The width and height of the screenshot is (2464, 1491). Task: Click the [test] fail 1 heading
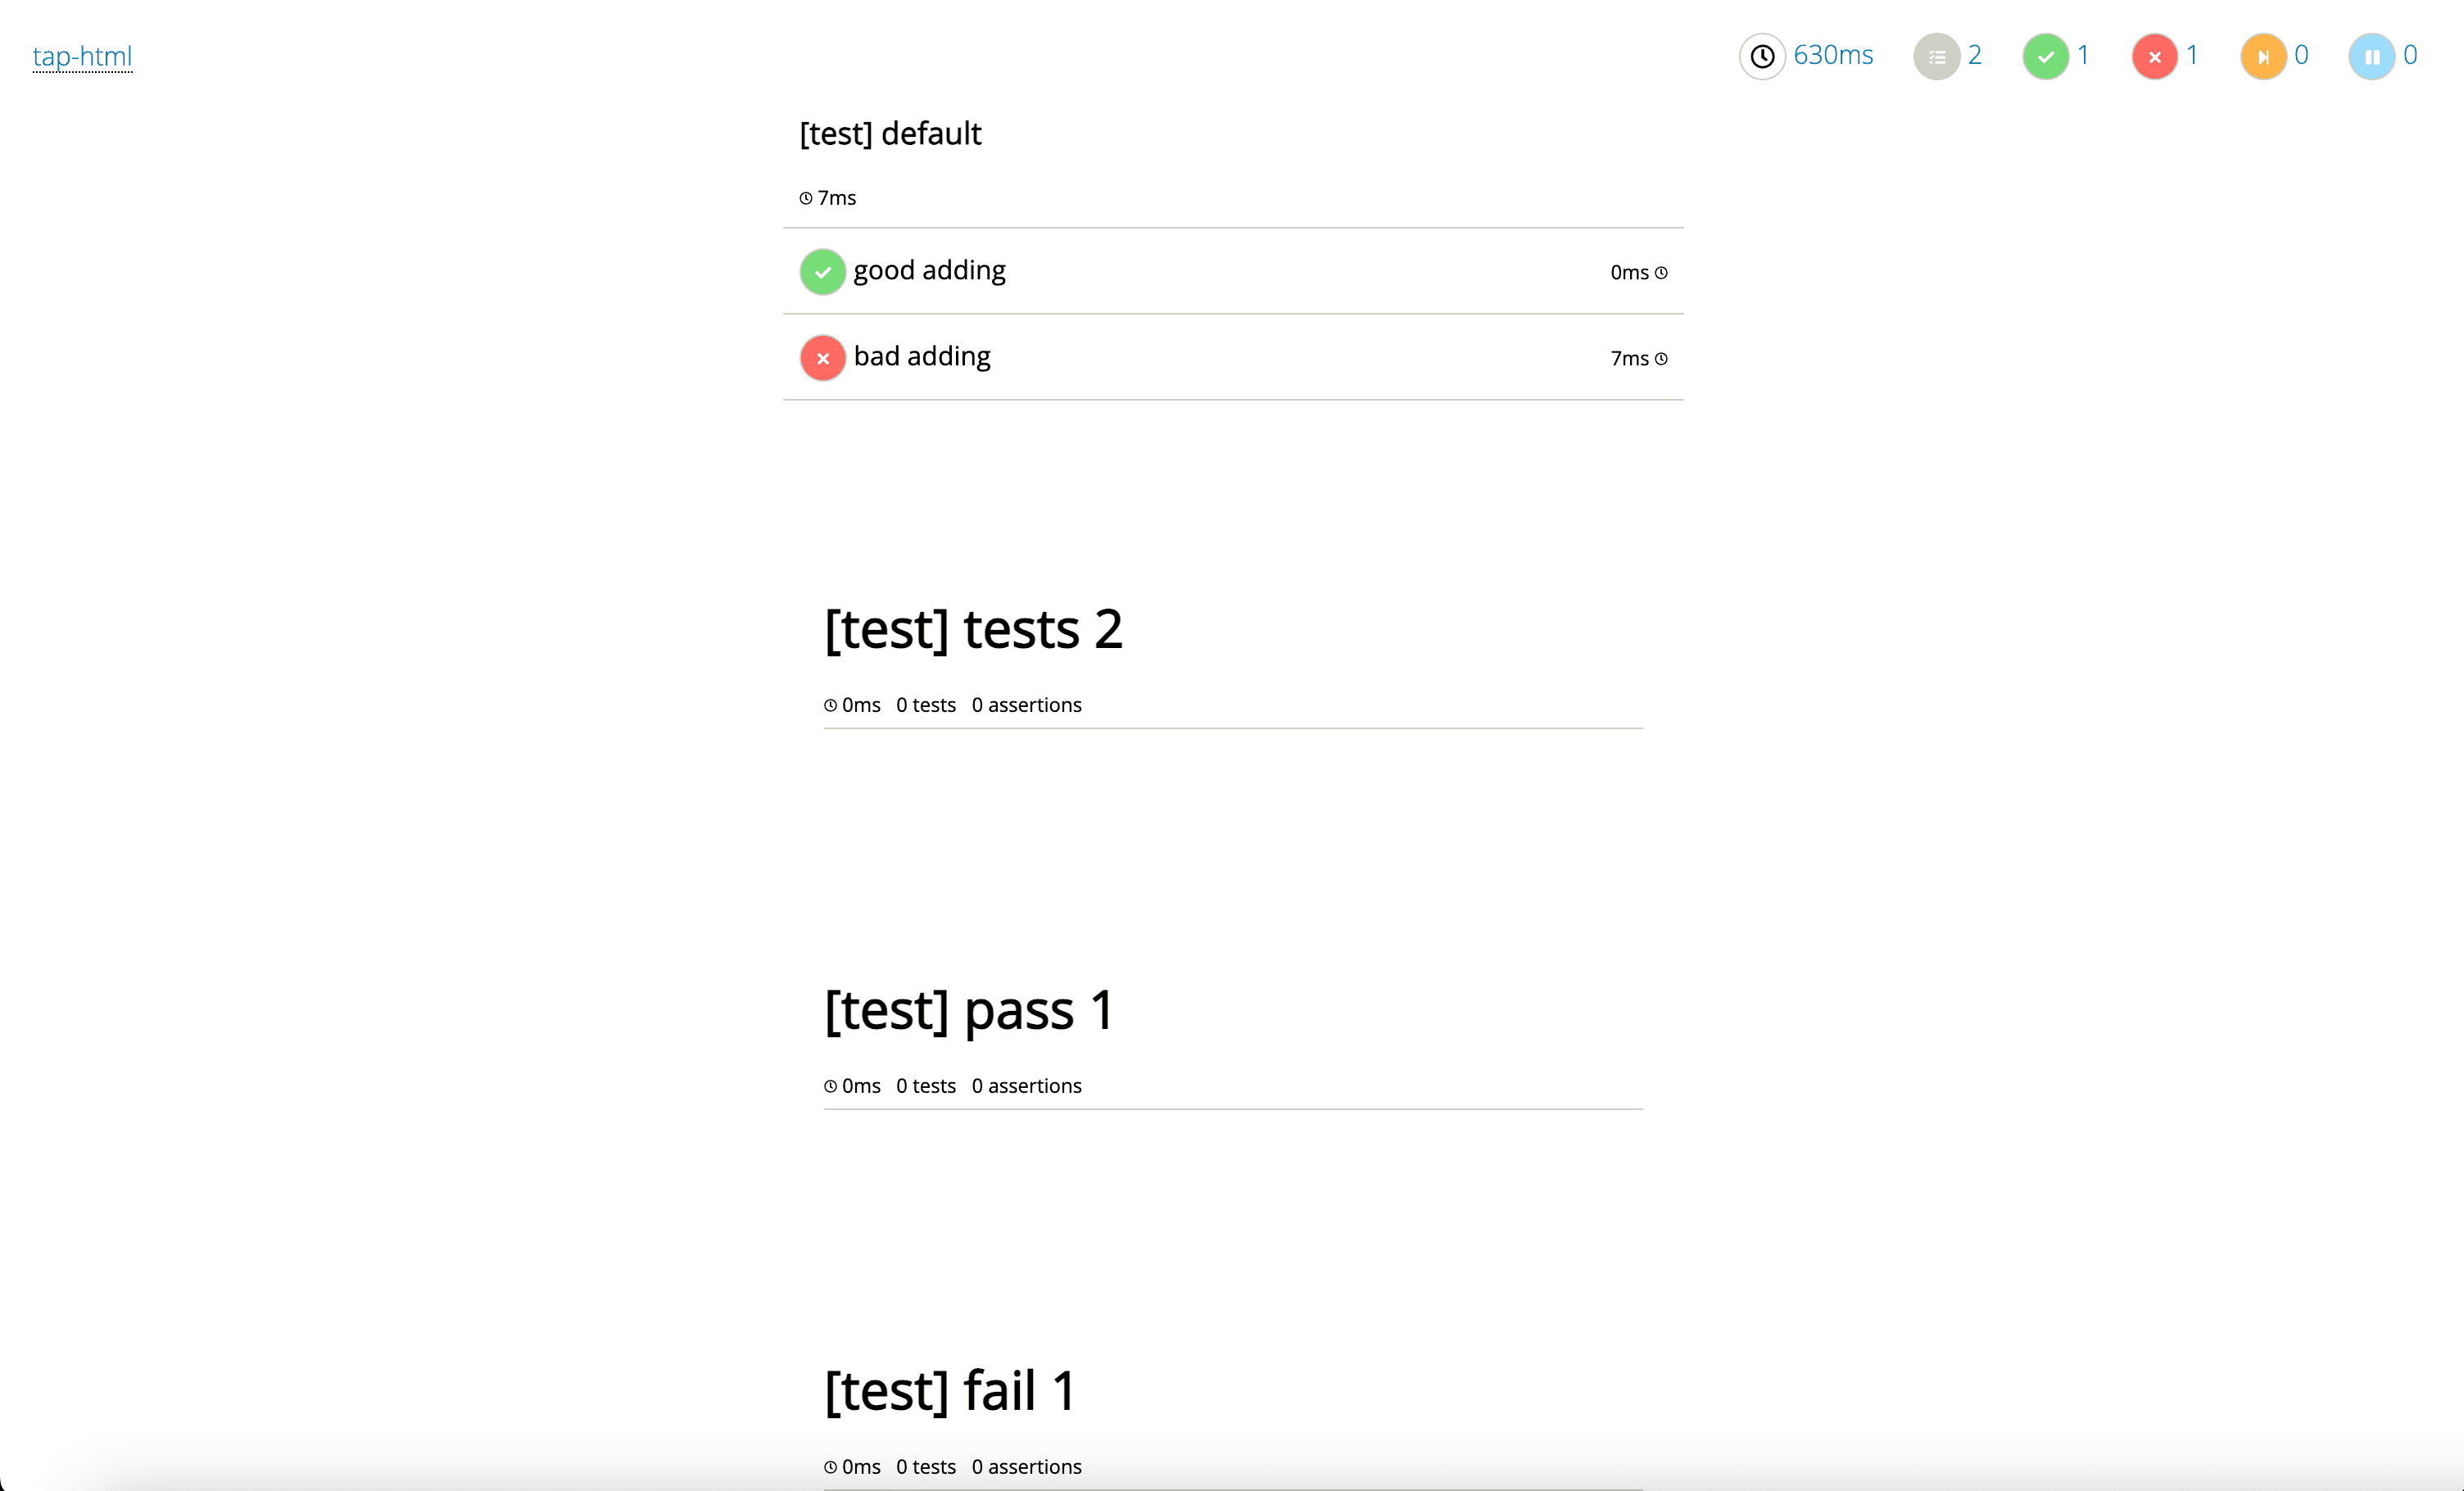[x=949, y=1390]
